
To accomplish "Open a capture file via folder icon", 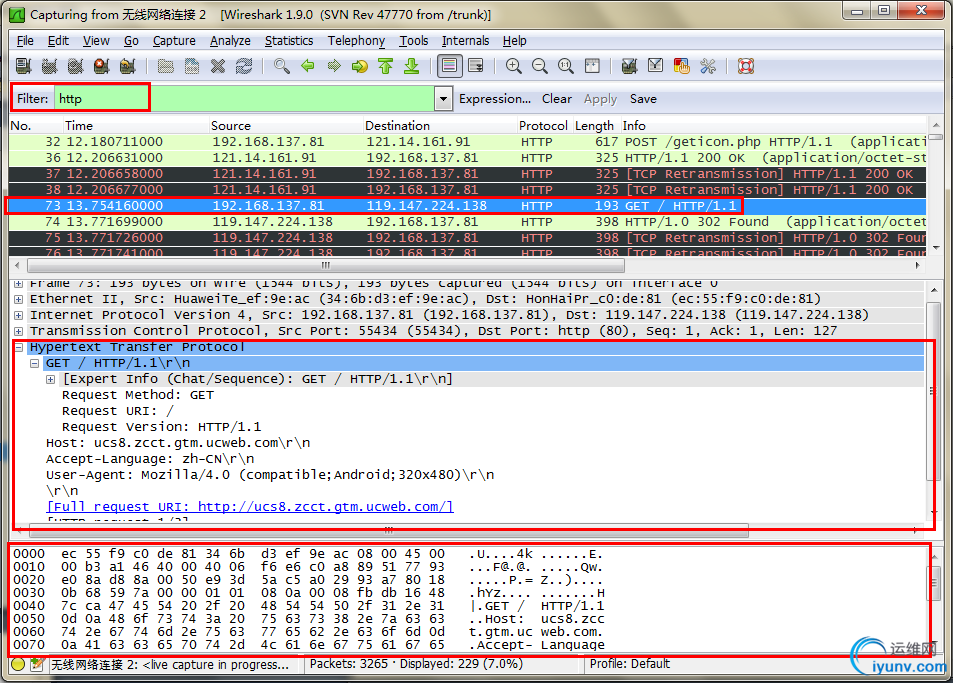I will 165,66.
